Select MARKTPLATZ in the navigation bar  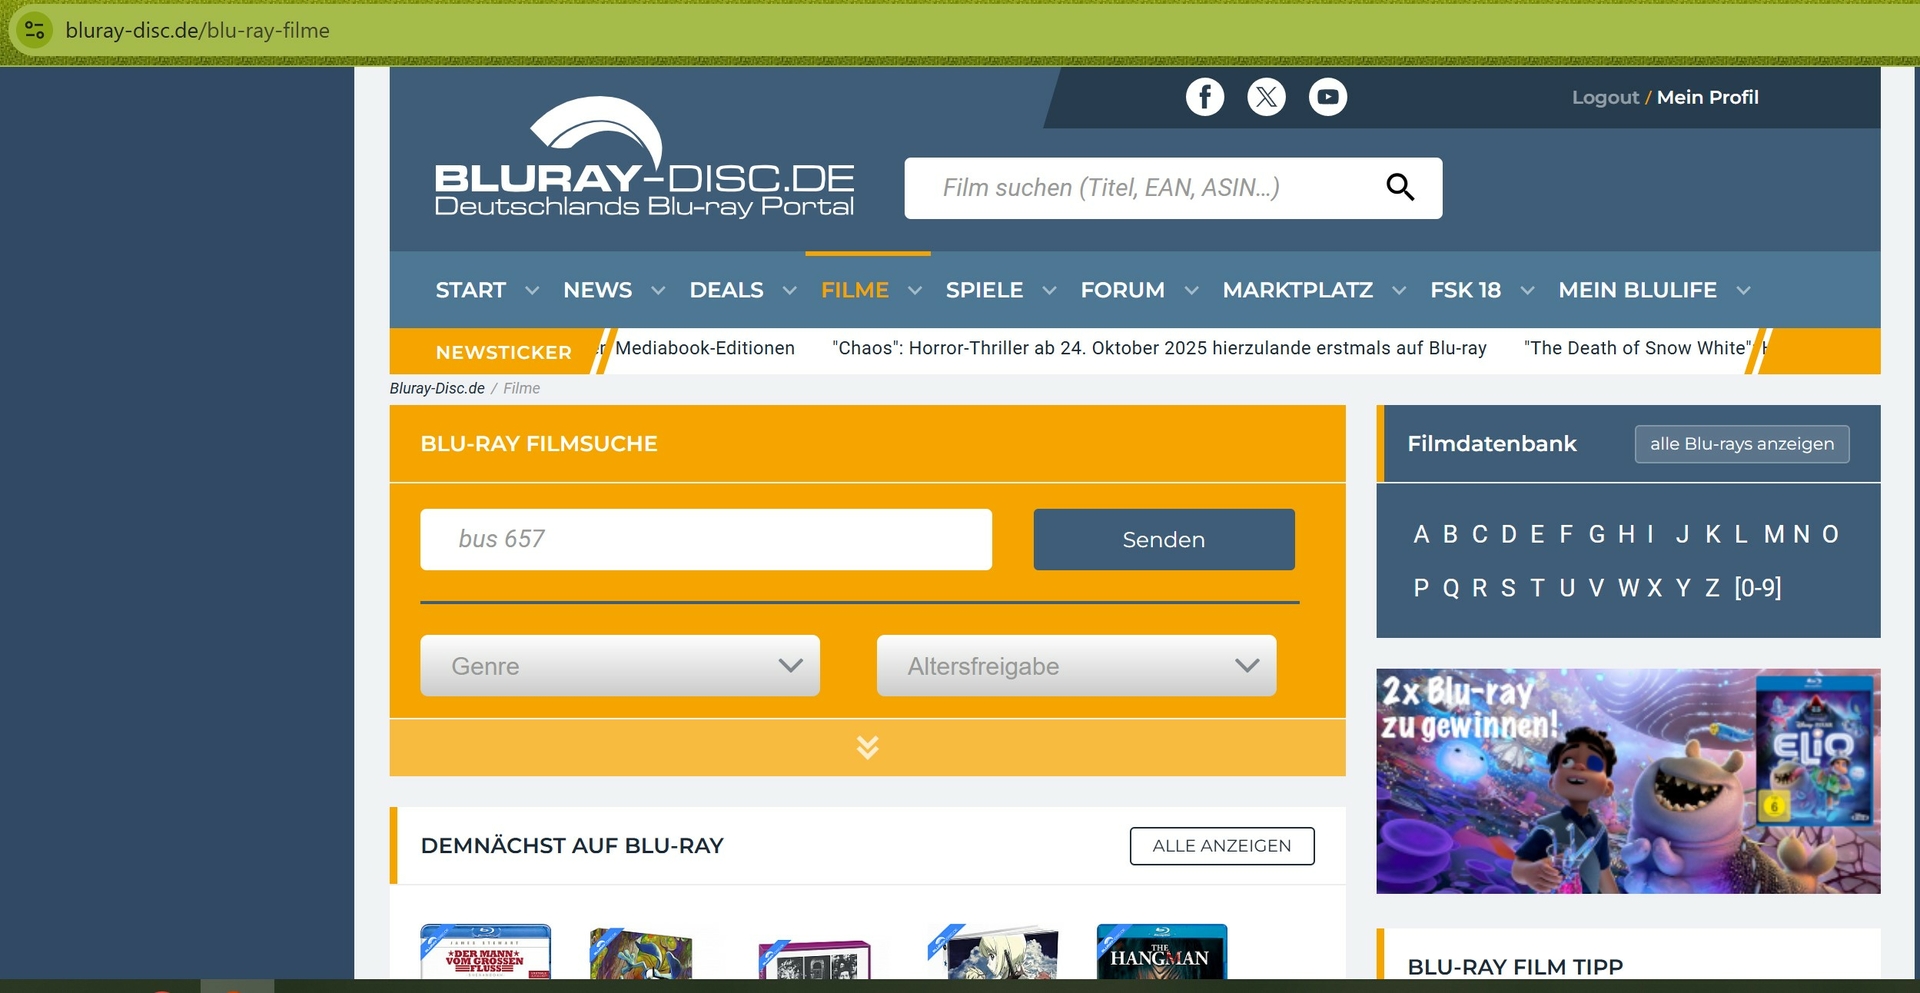1297,290
